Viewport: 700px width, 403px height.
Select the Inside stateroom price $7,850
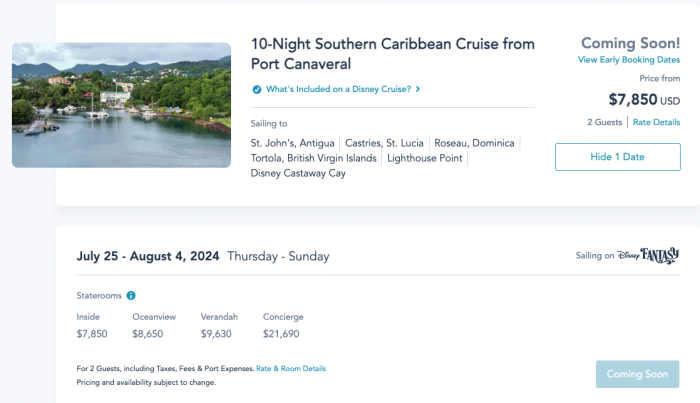click(92, 334)
